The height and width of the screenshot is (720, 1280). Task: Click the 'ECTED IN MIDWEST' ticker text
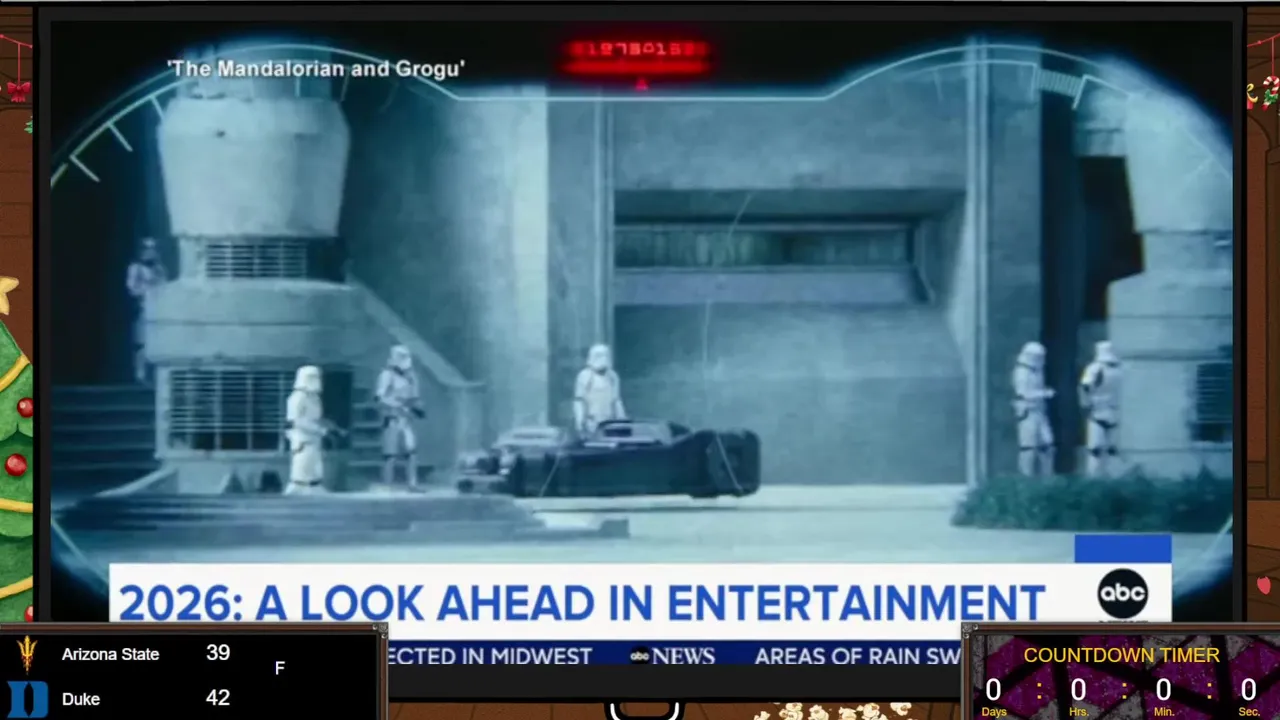(x=490, y=657)
